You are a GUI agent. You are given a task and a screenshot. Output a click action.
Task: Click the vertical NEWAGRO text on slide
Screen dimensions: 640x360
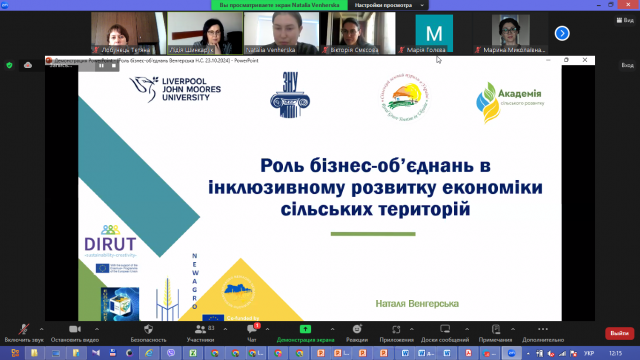(x=195, y=281)
